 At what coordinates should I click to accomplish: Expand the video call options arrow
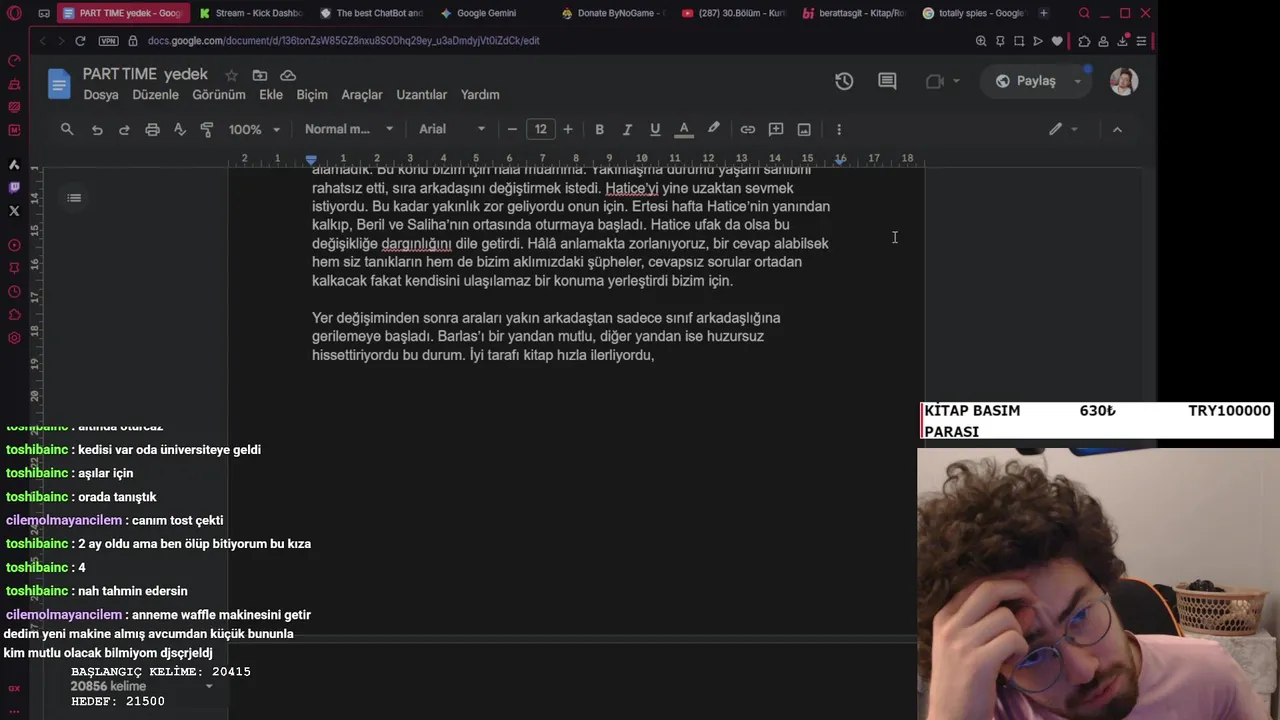click(x=956, y=81)
